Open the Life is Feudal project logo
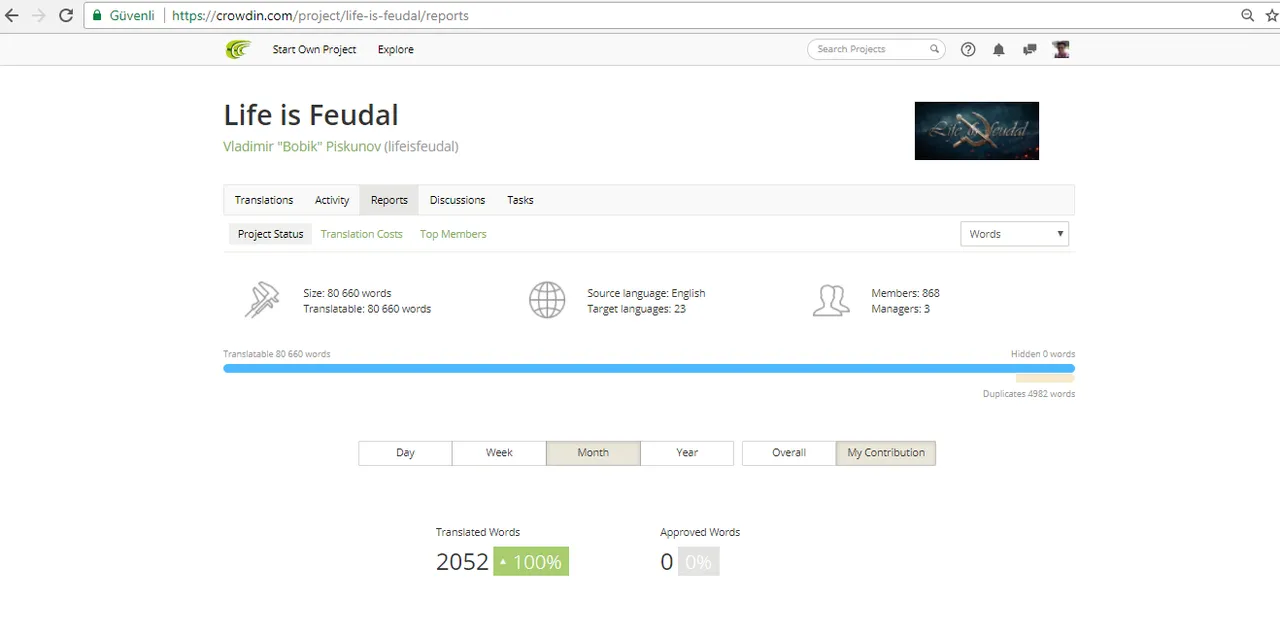This screenshot has height=628, width=1280. coord(976,131)
